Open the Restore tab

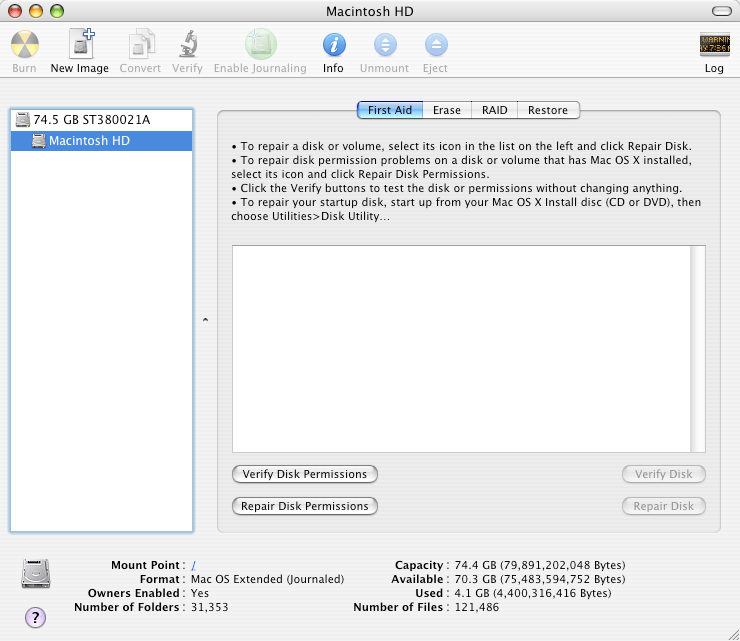pos(548,110)
